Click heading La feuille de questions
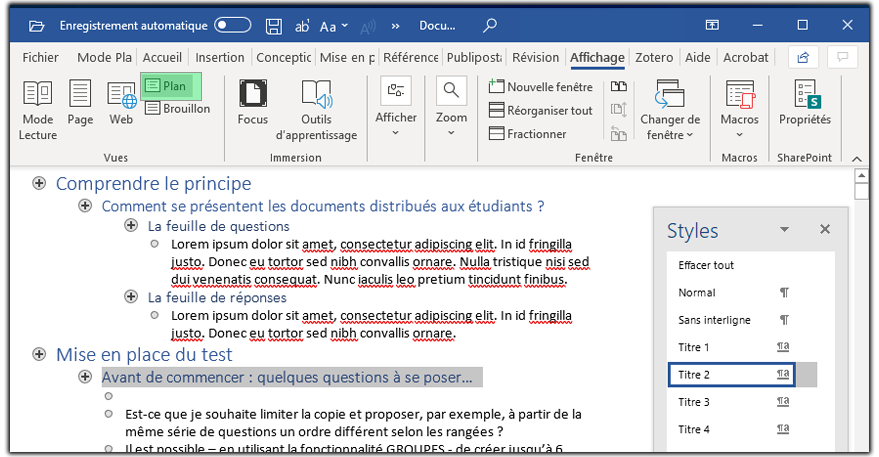 219,226
